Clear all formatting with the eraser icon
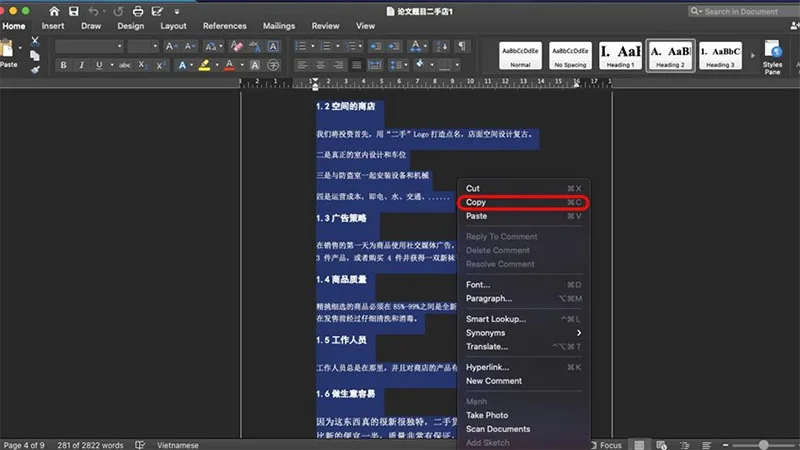 point(237,46)
